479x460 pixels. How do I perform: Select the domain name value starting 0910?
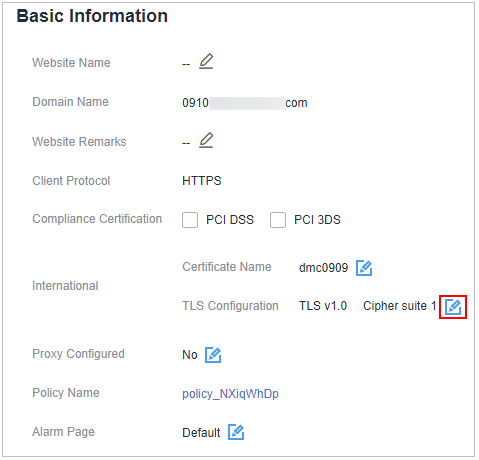click(245, 103)
